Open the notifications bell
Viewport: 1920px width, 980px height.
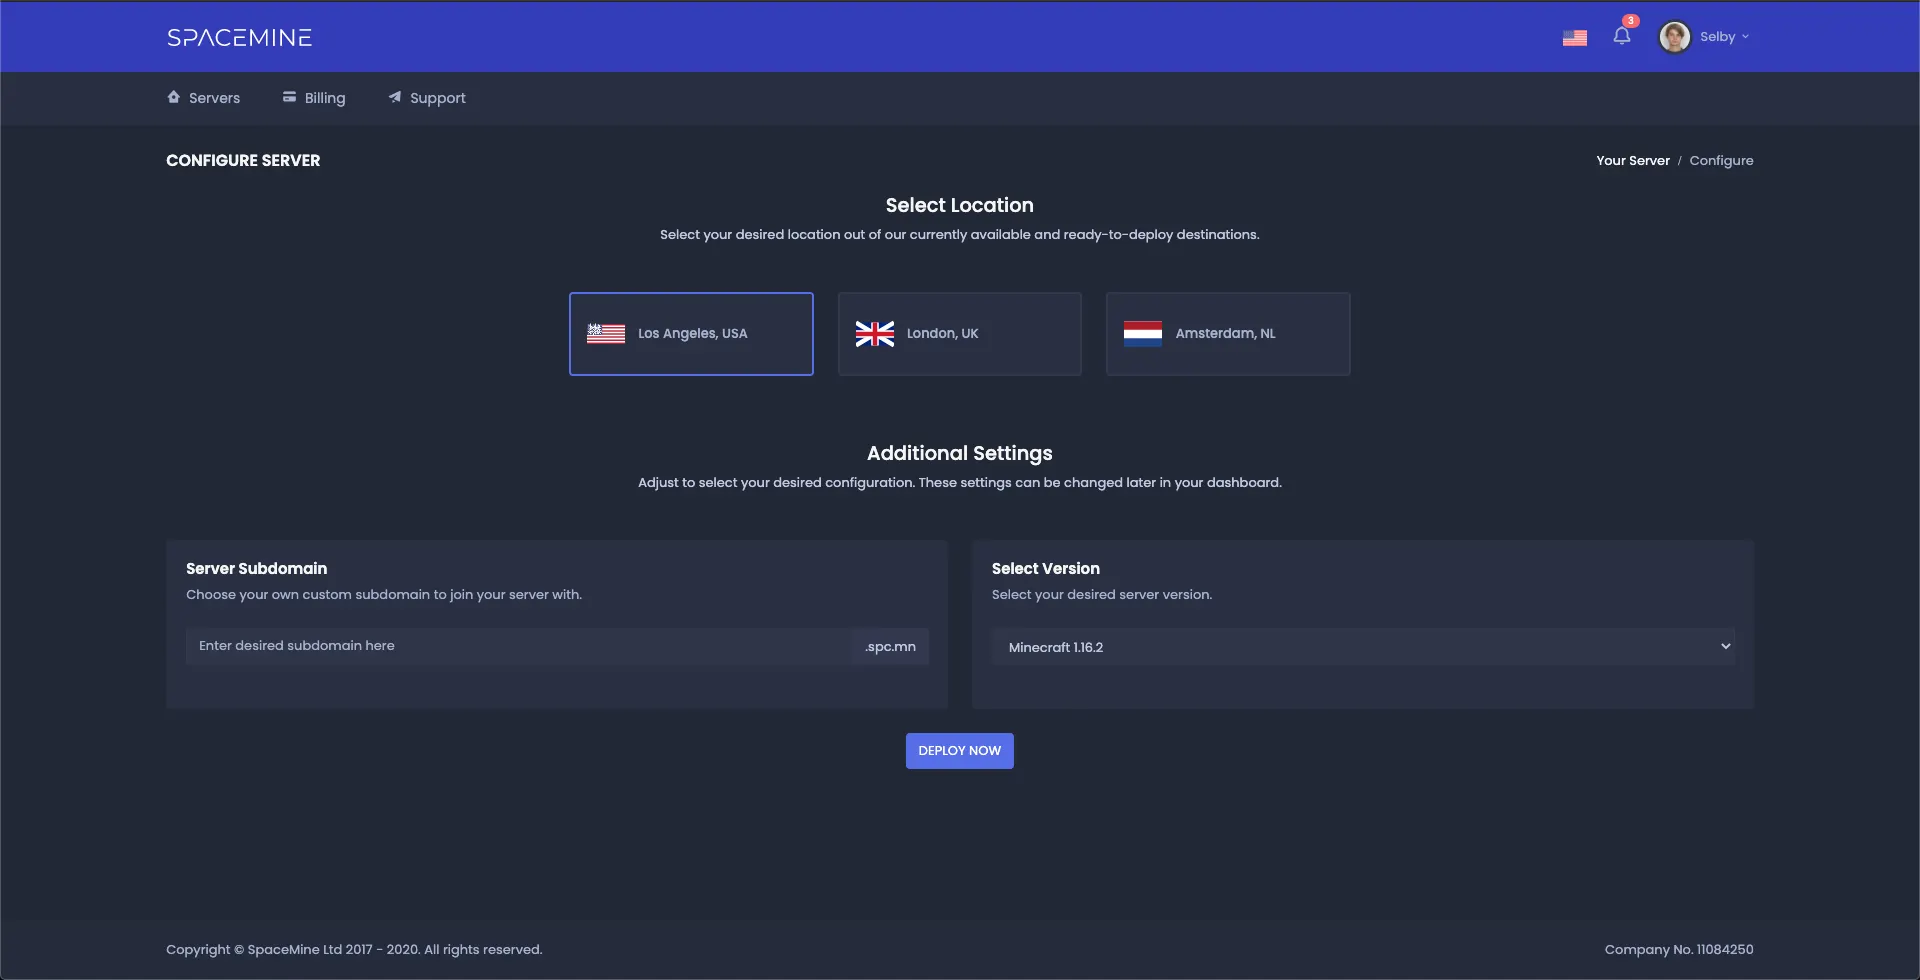(x=1621, y=37)
